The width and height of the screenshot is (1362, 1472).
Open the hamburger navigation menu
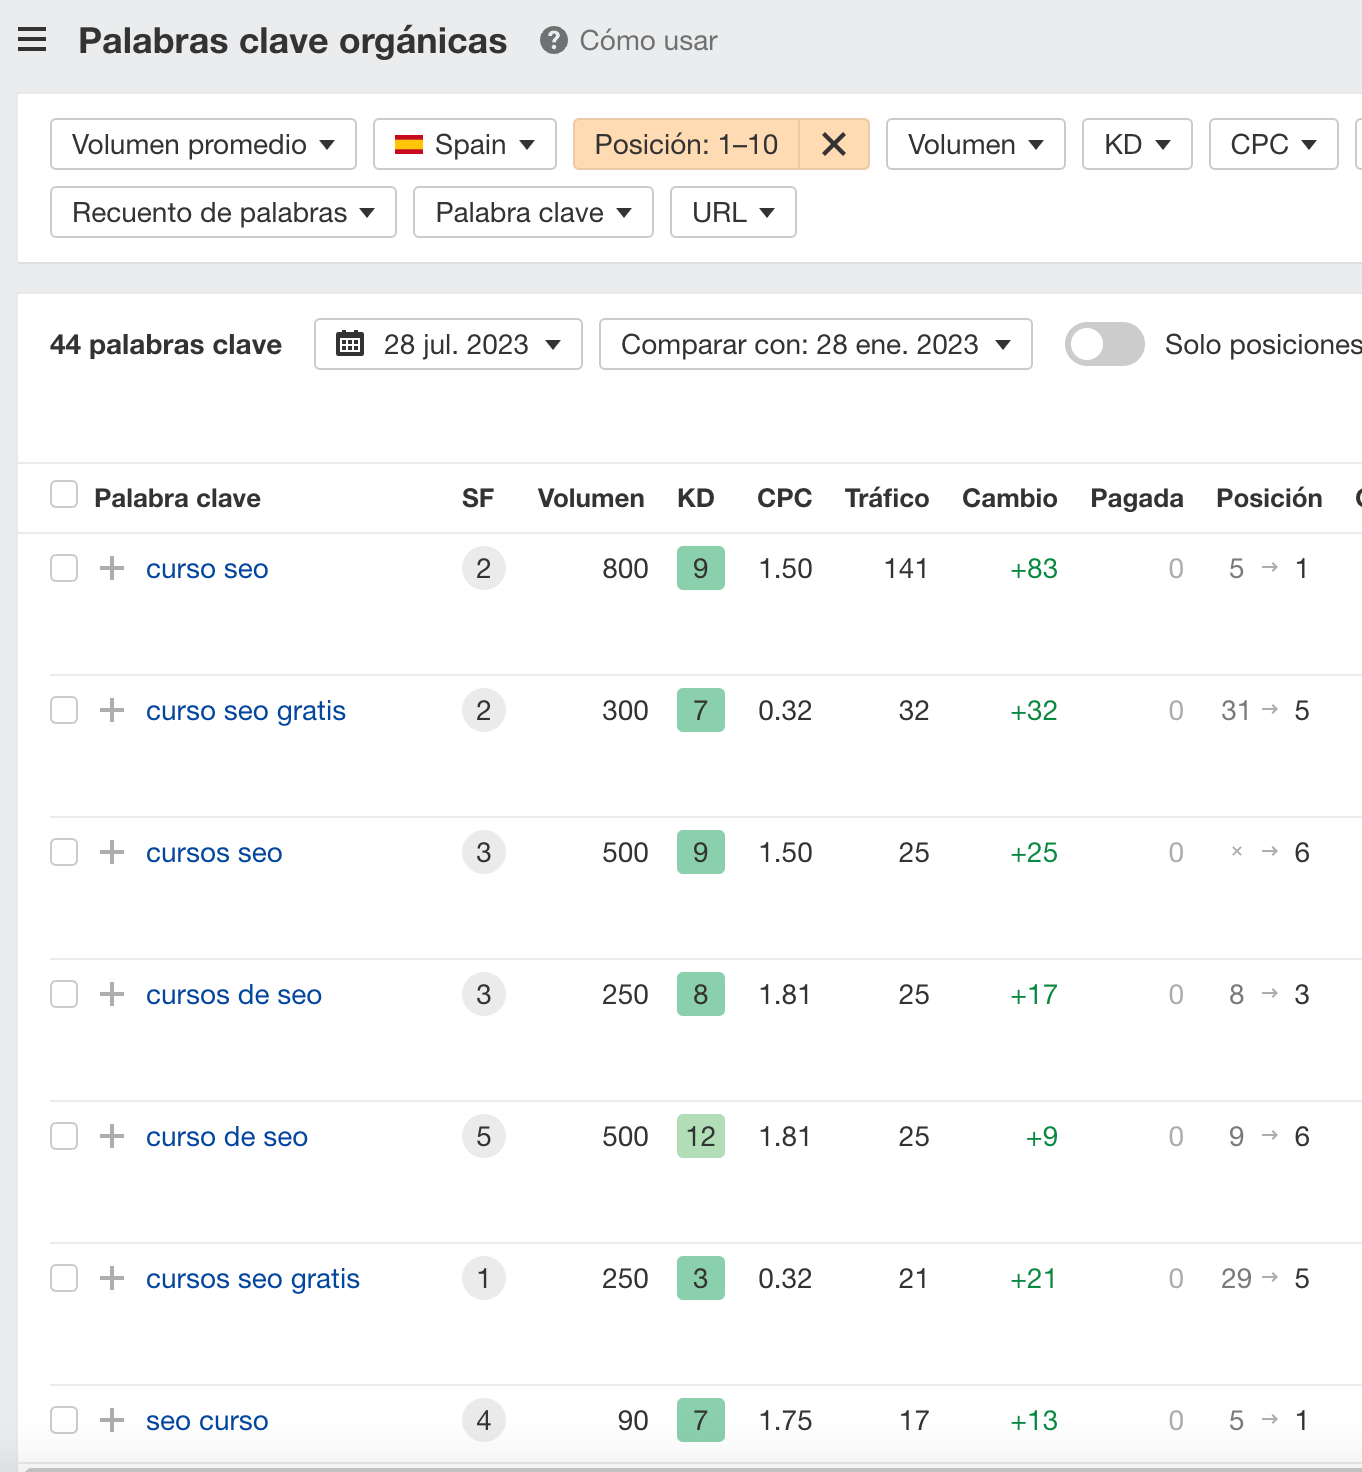32,39
